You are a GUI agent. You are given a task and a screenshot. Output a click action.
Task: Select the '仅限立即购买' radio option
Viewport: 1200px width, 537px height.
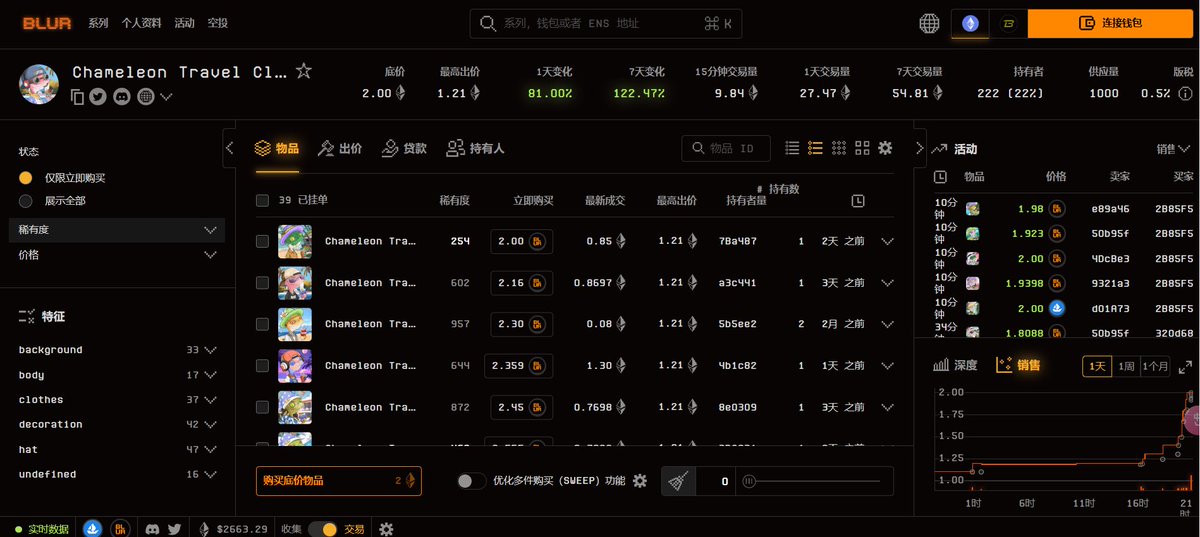[x=26, y=177]
